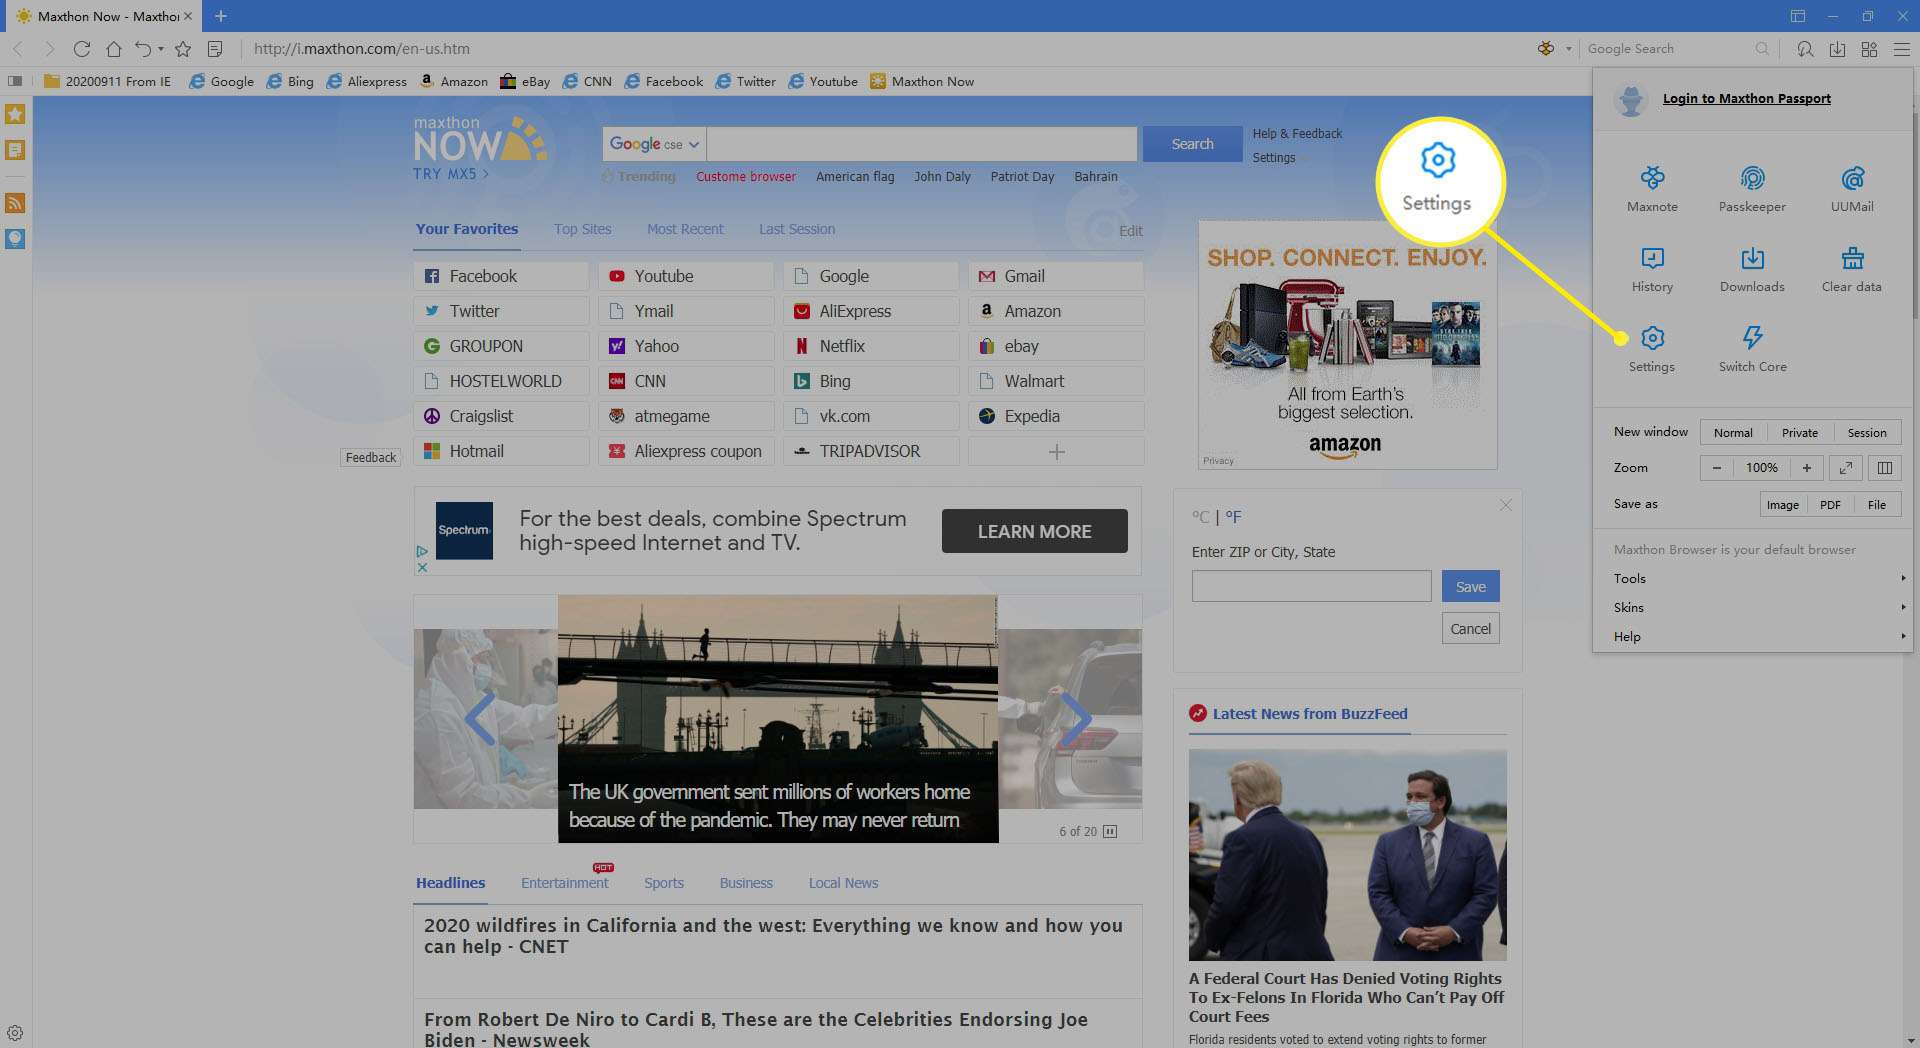Show next slideshow image arrow
This screenshot has height=1048, width=1920.
[x=1076, y=718]
